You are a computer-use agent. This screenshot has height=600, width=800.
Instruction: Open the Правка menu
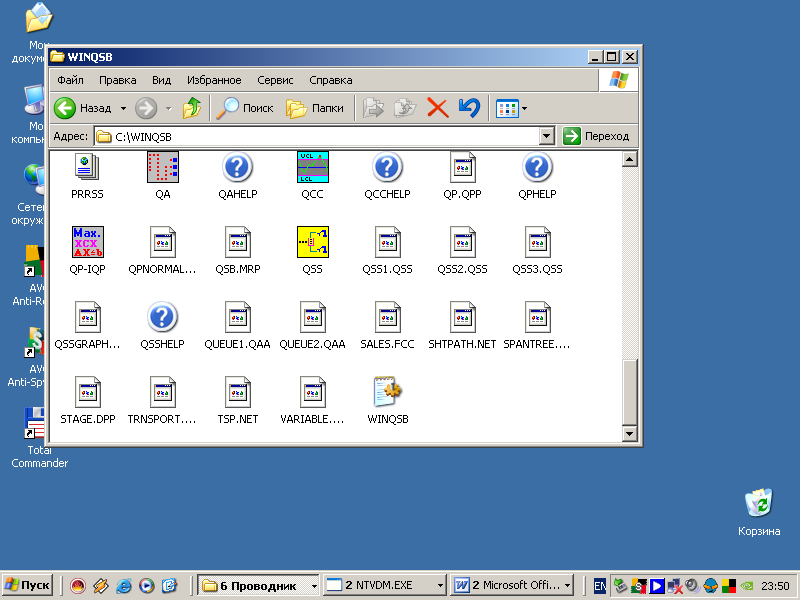pos(118,80)
